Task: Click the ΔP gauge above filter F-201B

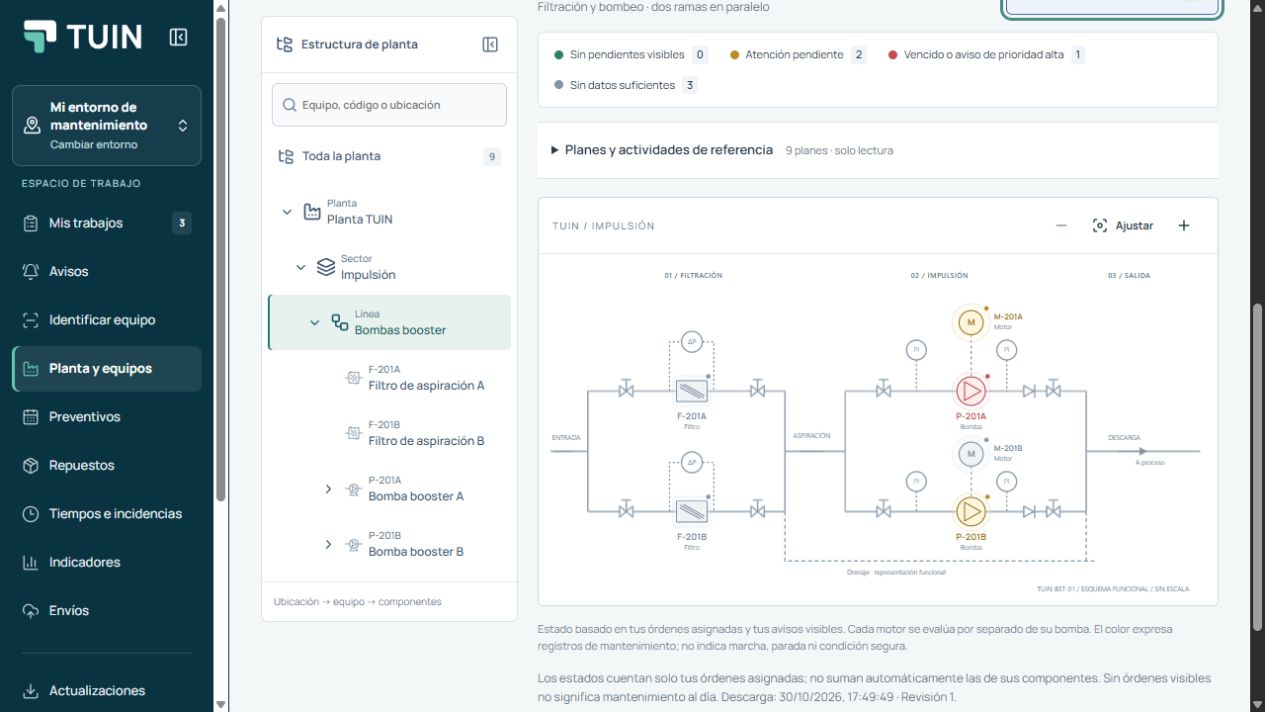Action: (692, 462)
